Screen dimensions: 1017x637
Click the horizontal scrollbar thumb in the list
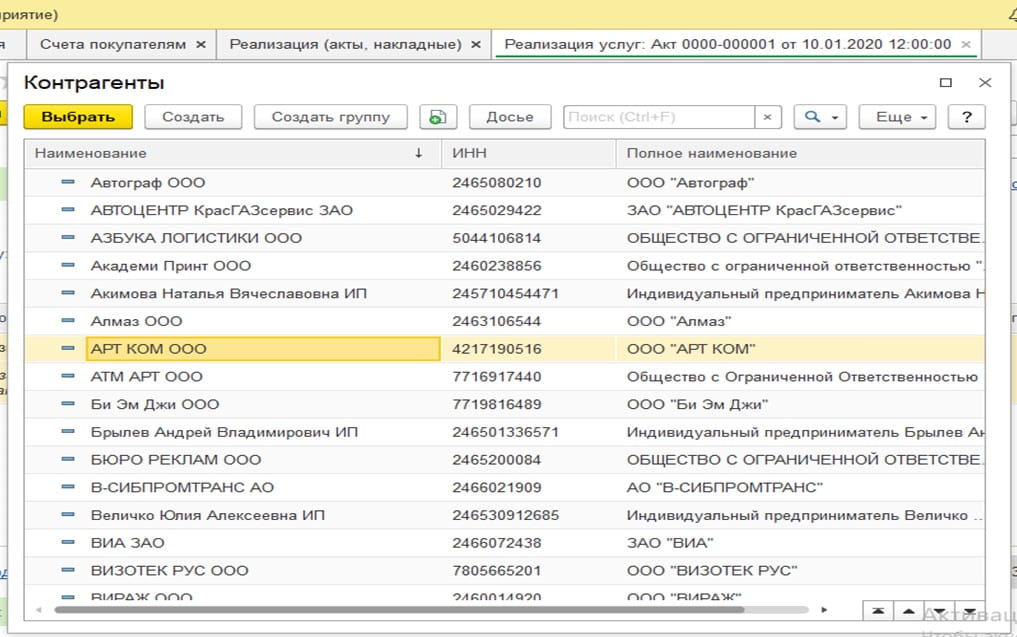pos(399,610)
